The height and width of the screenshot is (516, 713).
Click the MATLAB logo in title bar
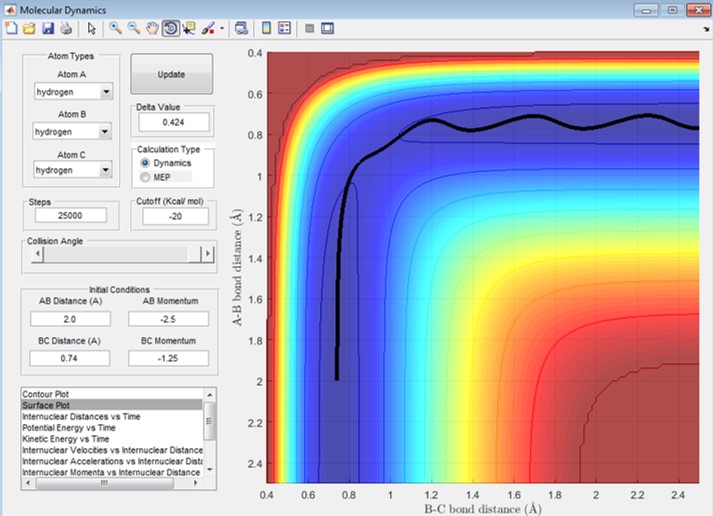(x=10, y=10)
